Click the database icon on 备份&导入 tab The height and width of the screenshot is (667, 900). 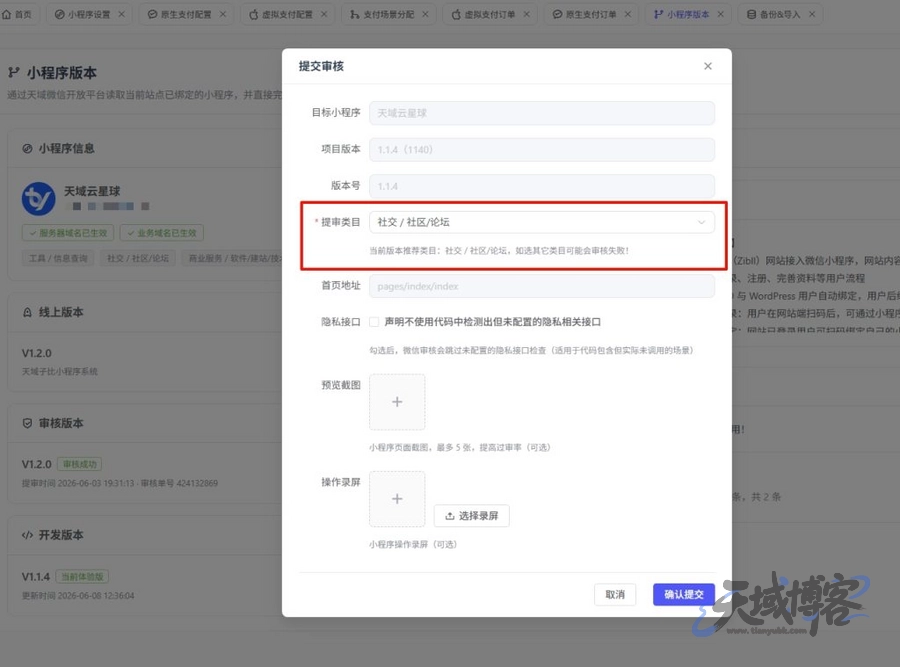[x=751, y=14]
